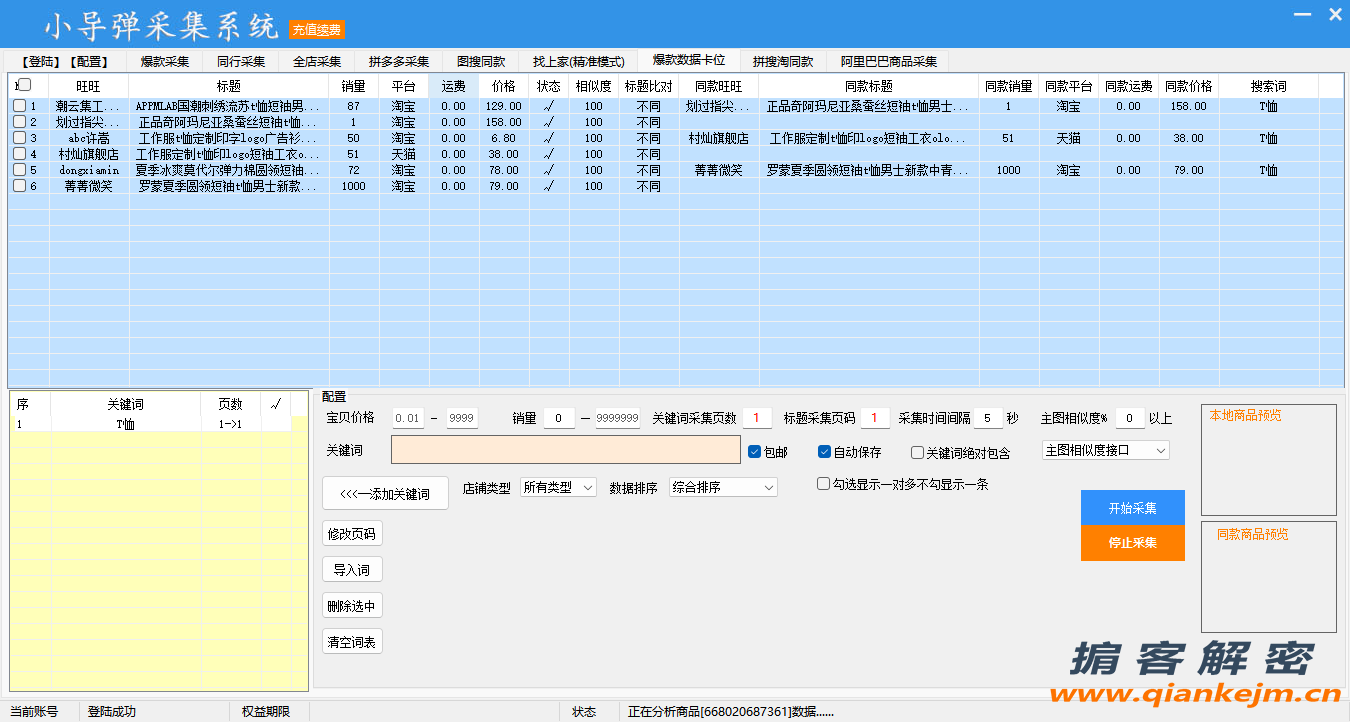
Task: Switch to the 爆款采集 tab
Action: [164, 61]
